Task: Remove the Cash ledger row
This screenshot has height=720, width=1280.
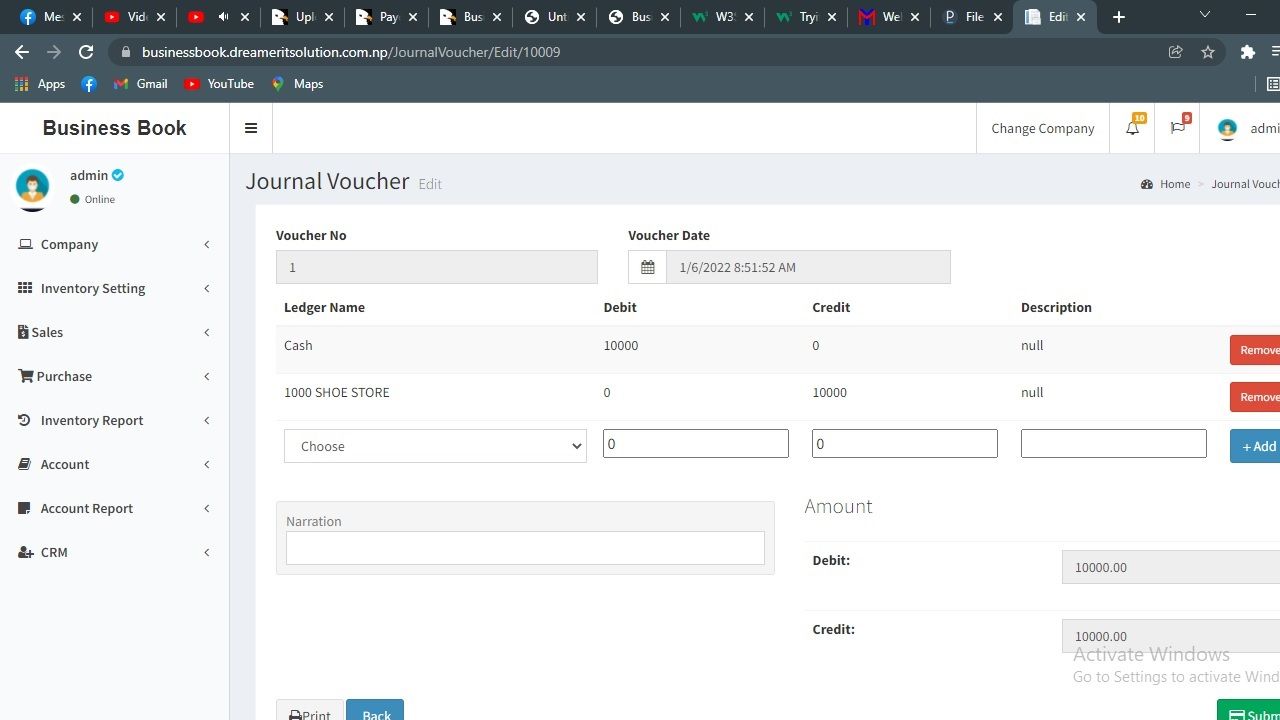Action: click(1256, 350)
